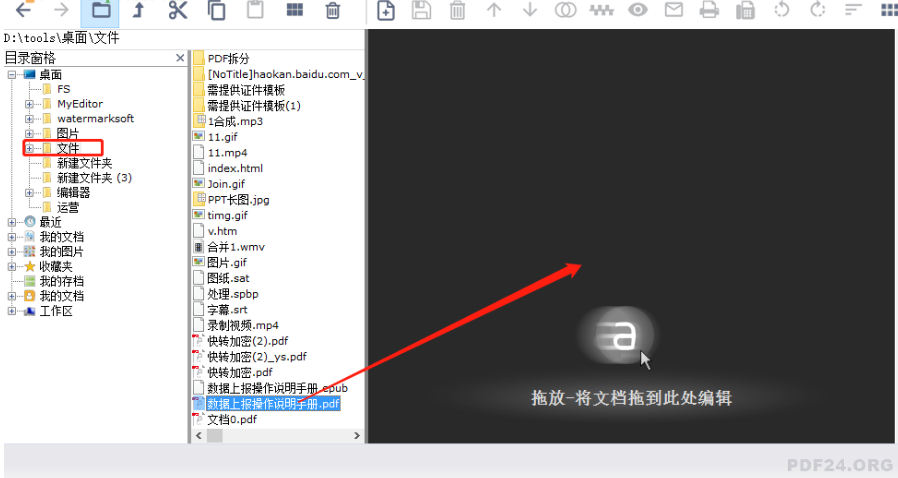Click the file list scroll right arrow
The image size is (898, 478).
[x=357, y=436]
